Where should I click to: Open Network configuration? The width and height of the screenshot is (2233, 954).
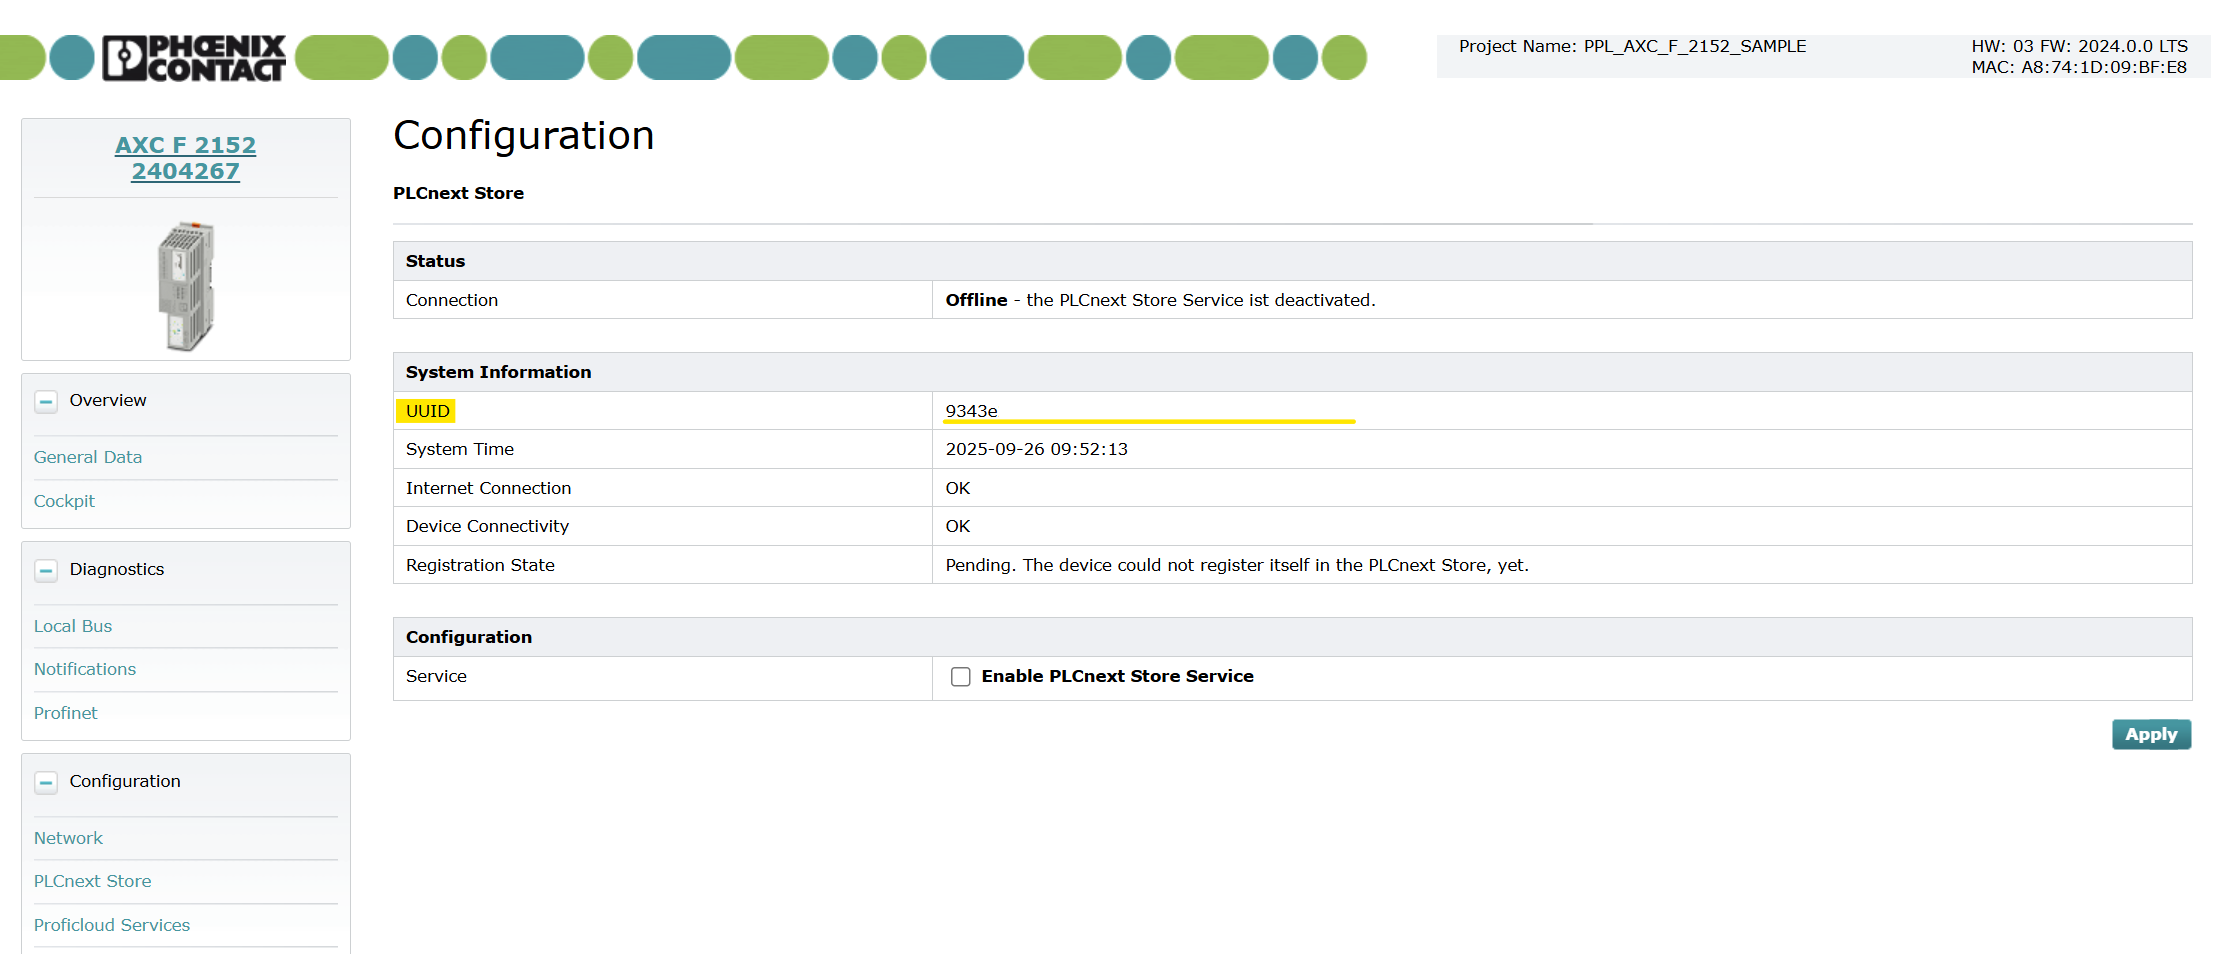click(x=68, y=838)
